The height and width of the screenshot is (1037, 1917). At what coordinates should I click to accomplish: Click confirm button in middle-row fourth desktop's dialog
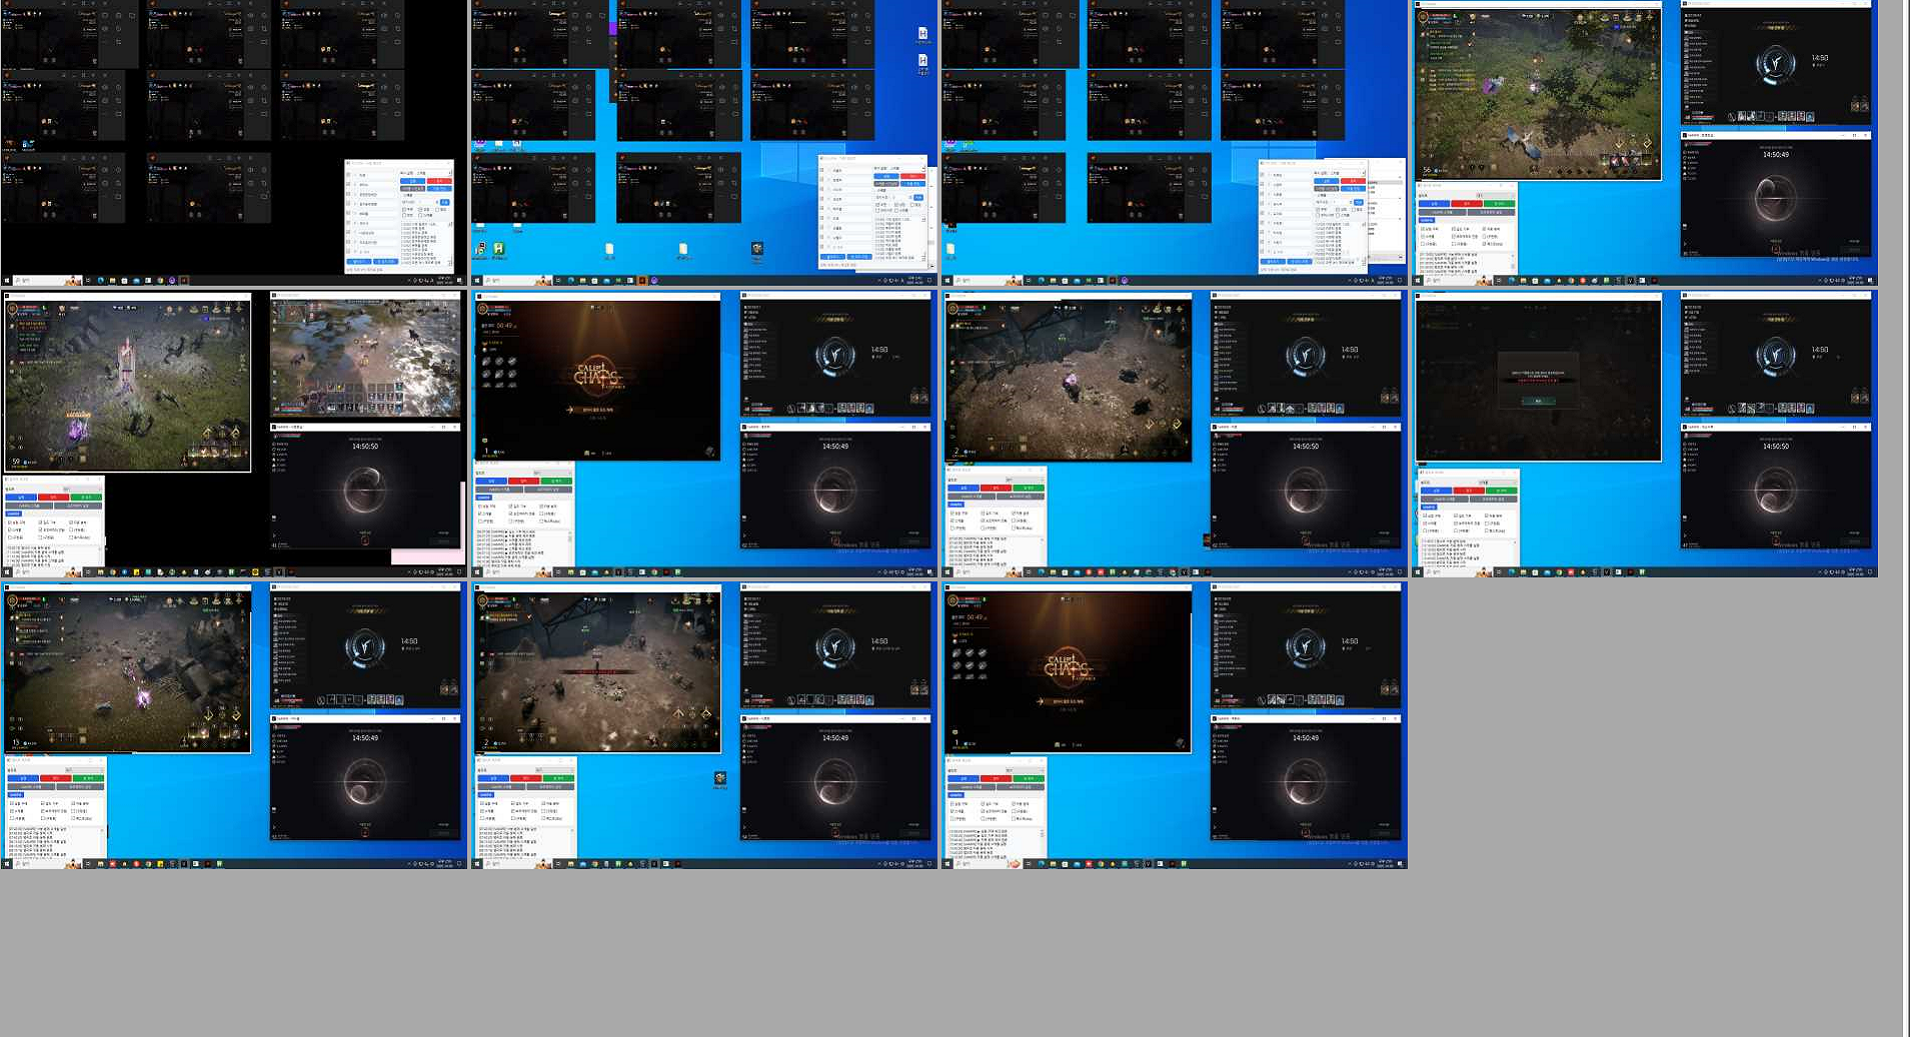(x=1538, y=401)
